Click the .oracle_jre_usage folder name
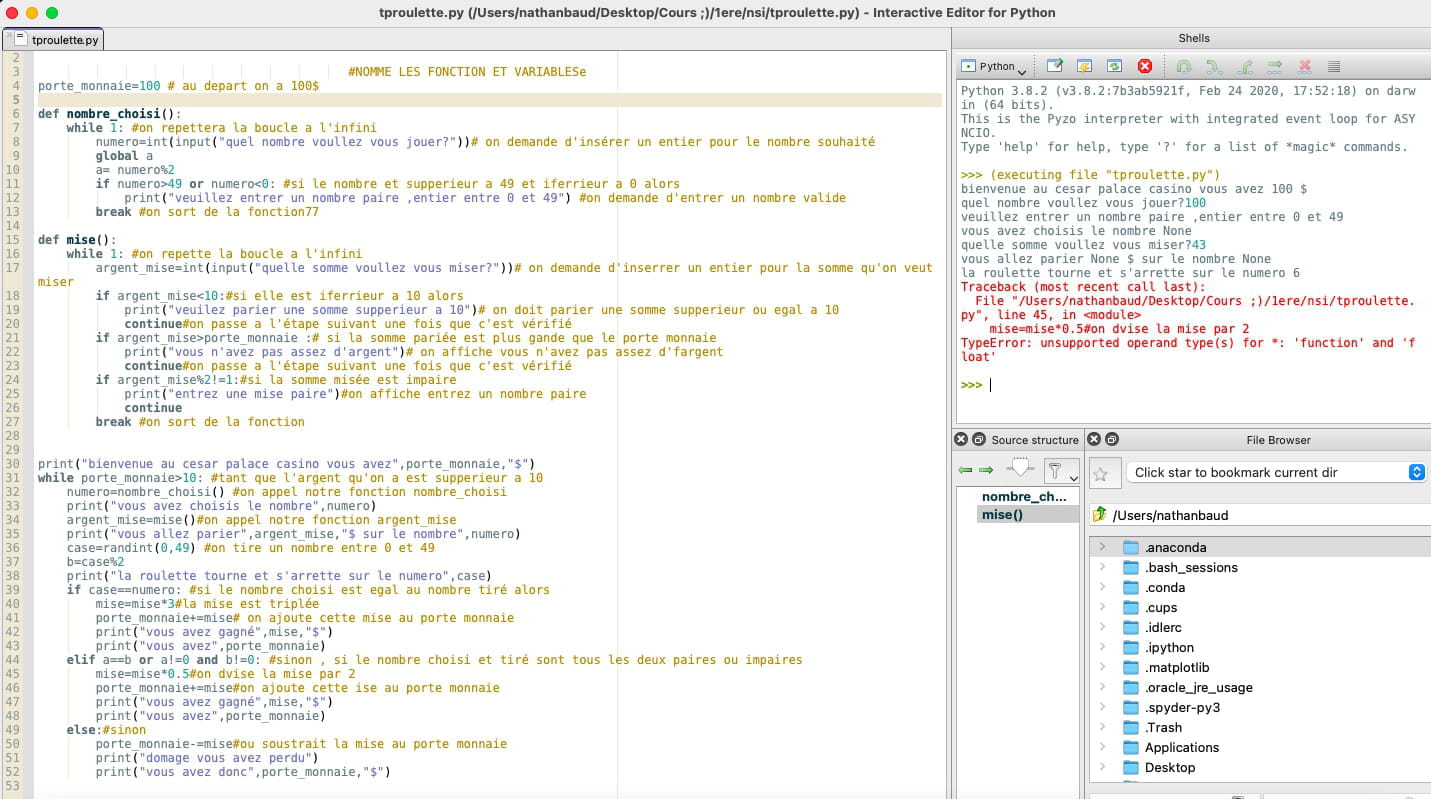1431x799 pixels. pos(1198,687)
